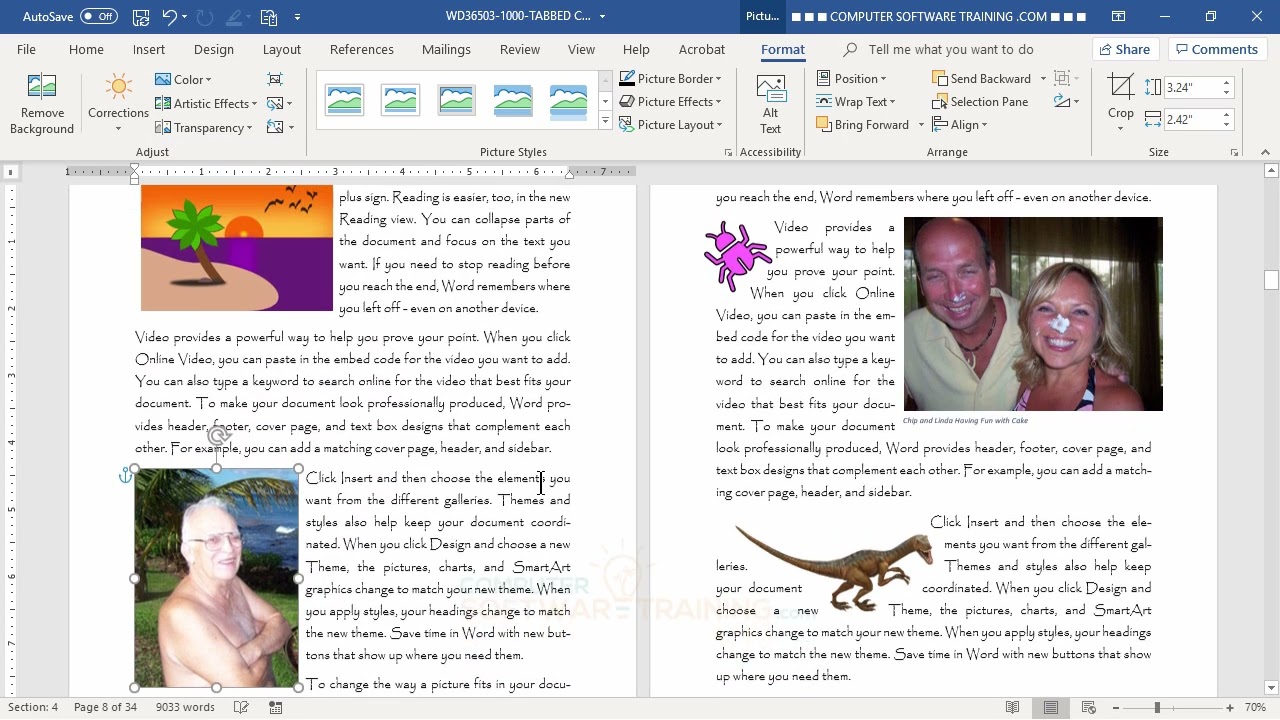Click the rotation handle above the selected photo

[217, 435]
